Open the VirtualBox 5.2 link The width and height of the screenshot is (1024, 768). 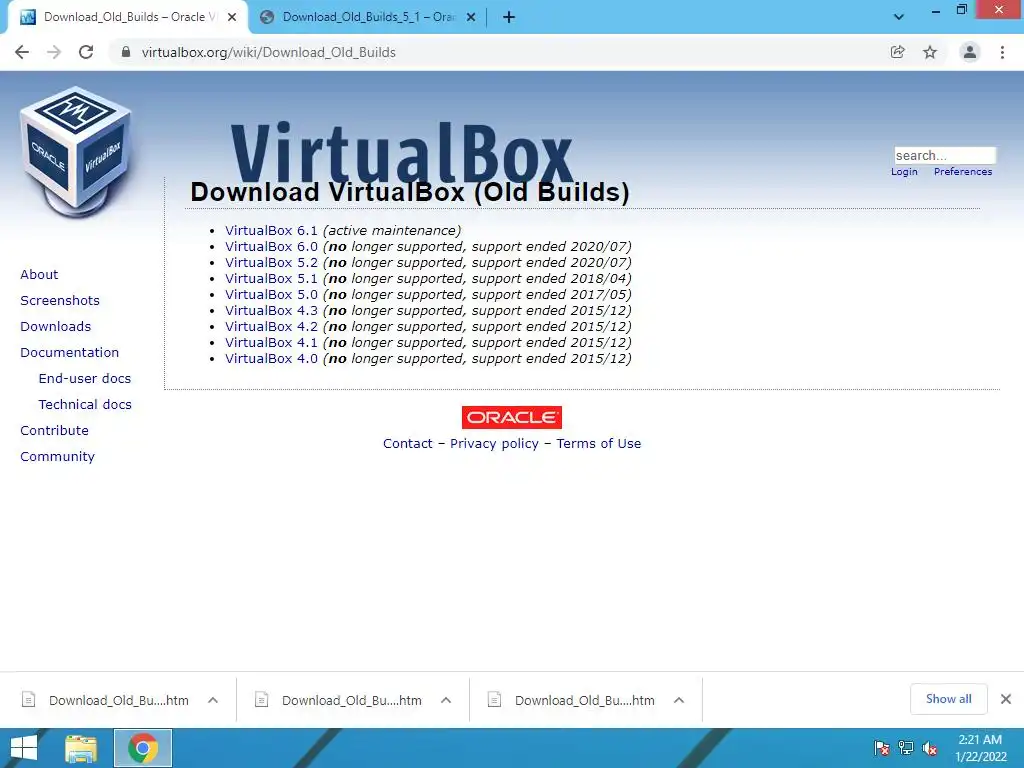271,263
